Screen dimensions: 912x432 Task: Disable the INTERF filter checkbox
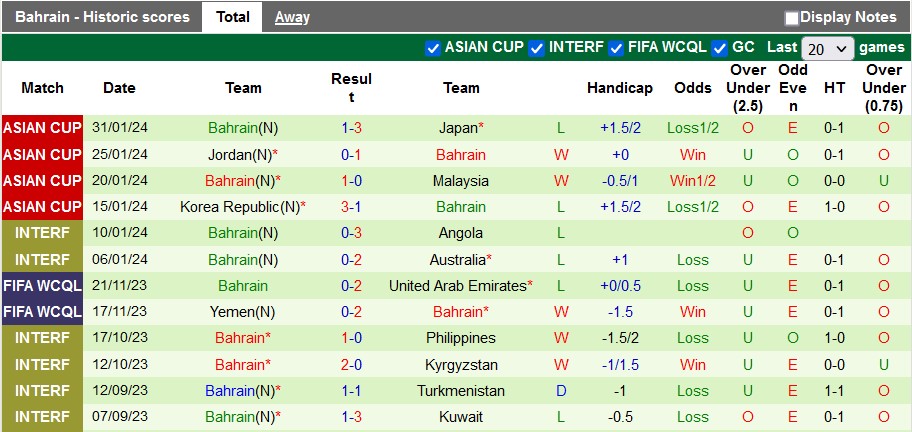[537, 48]
